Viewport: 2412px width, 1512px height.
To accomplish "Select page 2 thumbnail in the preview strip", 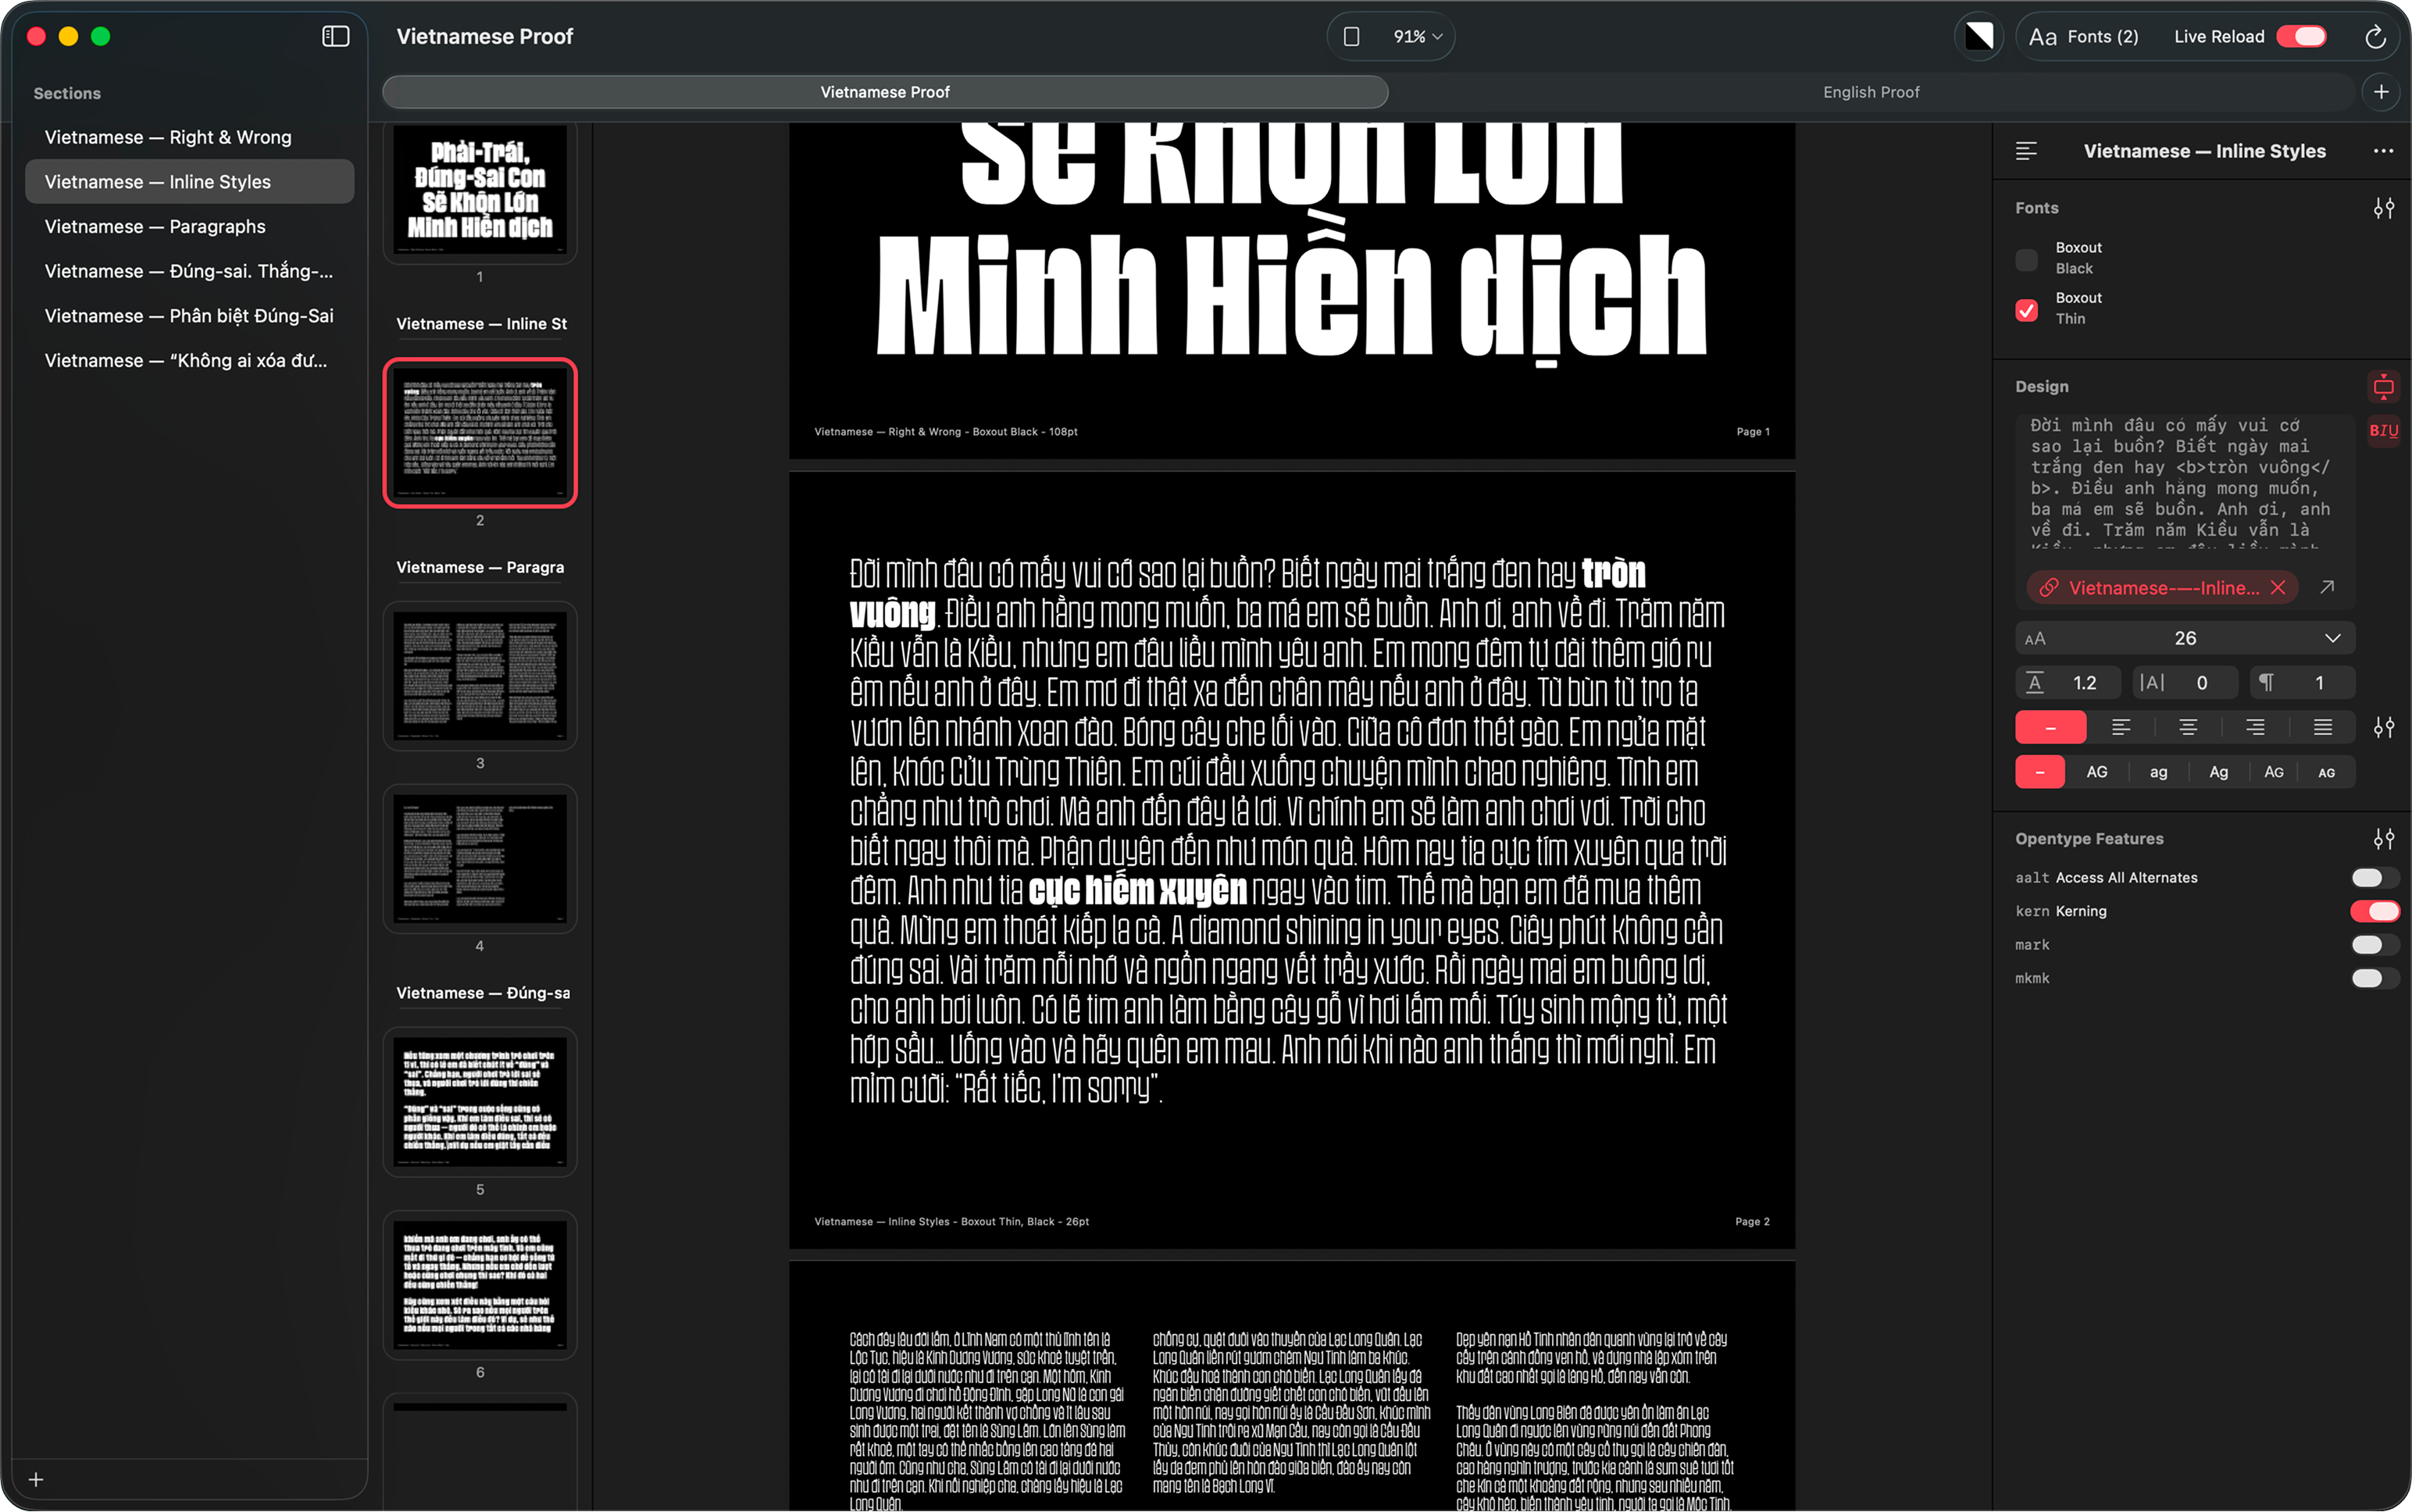I will pyautogui.click(x=480, y=433).
